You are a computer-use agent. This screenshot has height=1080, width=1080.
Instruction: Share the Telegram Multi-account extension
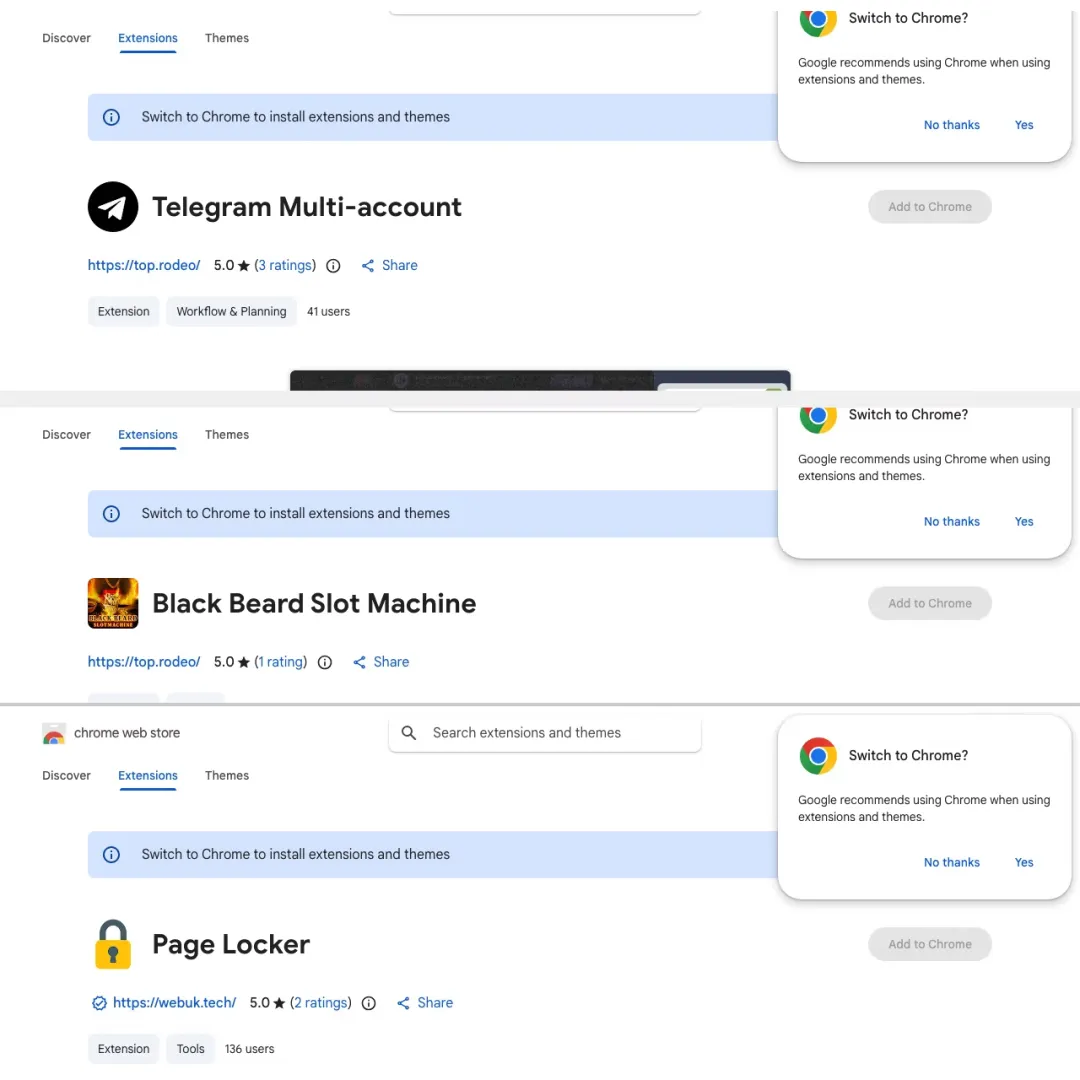(x=389, y=266)
